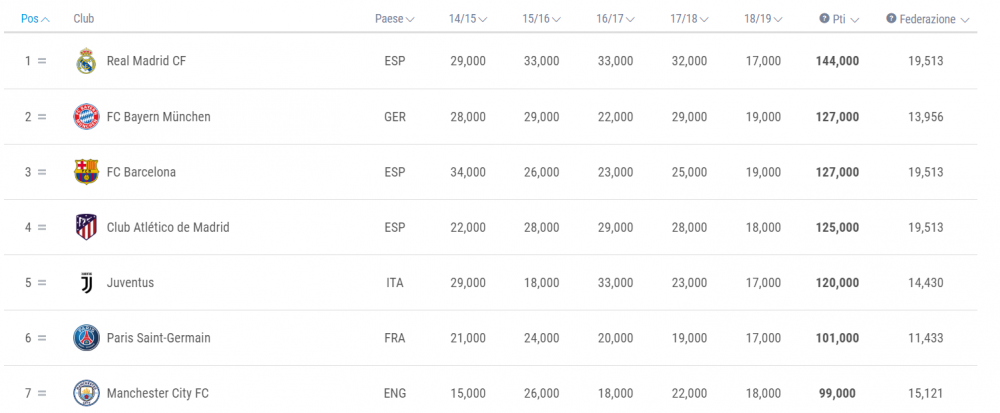
Task: Sort the table by Pos column
Action: pos(35,19)
